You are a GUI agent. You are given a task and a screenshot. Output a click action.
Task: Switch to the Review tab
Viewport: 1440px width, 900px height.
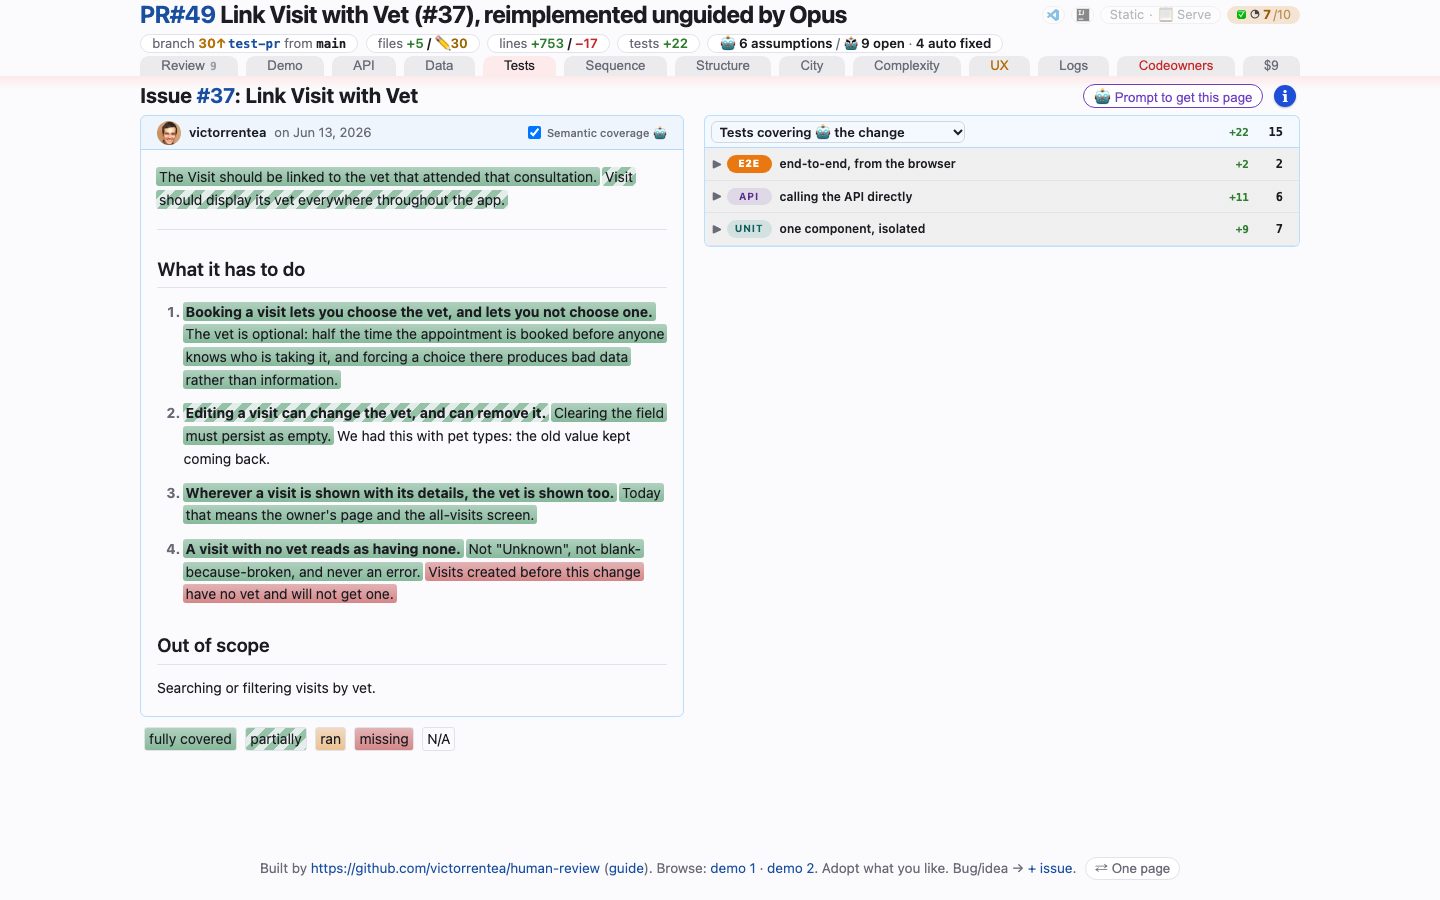[189, 66]
